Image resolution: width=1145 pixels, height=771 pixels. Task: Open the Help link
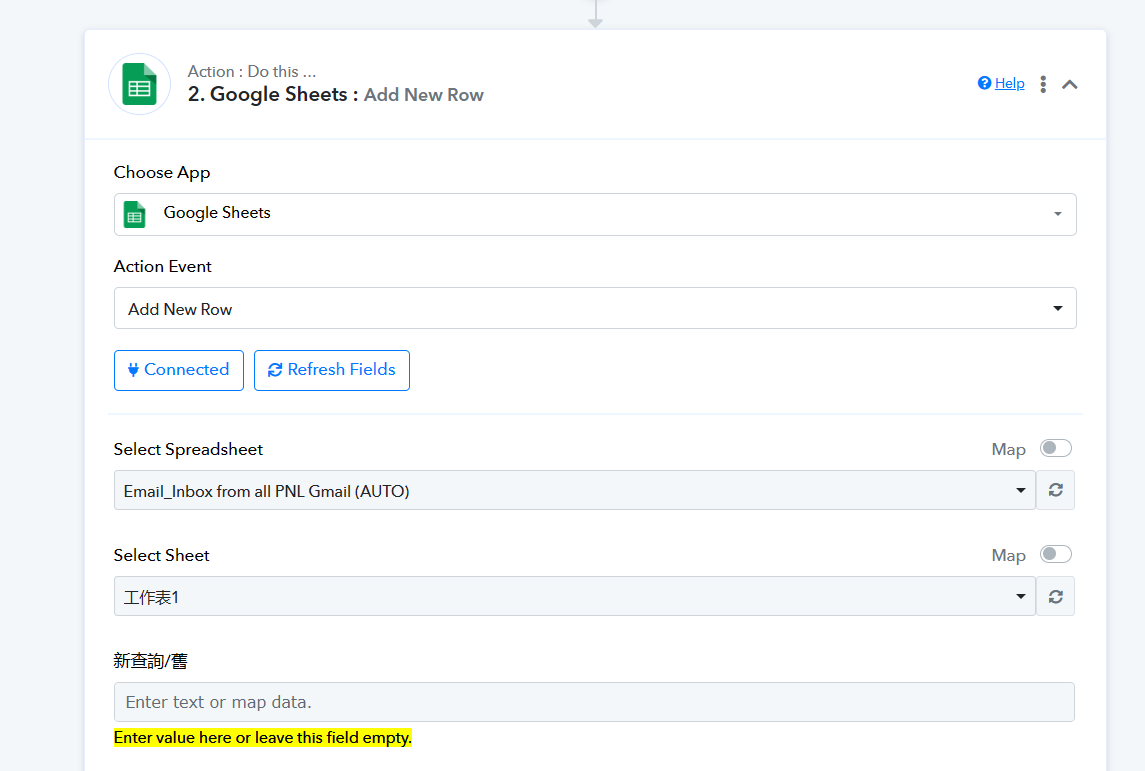(1009, 83)
